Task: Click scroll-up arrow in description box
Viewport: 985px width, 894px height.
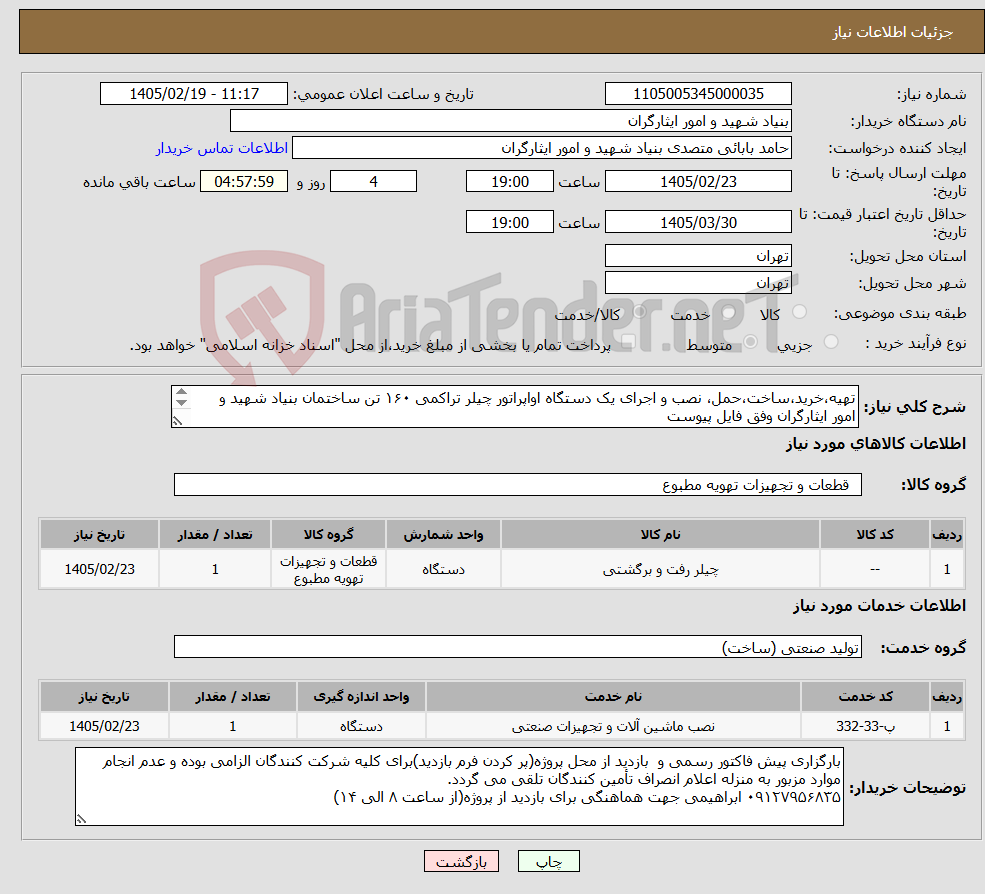Action: 182,392
